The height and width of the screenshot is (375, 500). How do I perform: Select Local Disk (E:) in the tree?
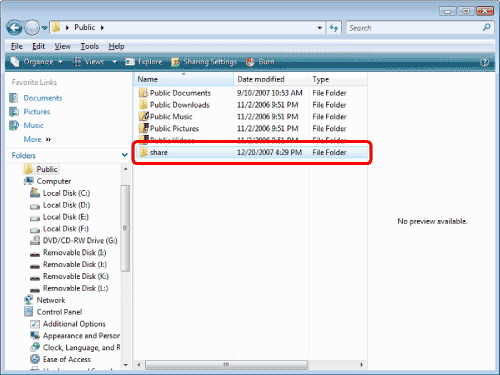click(x=66, y=217)
